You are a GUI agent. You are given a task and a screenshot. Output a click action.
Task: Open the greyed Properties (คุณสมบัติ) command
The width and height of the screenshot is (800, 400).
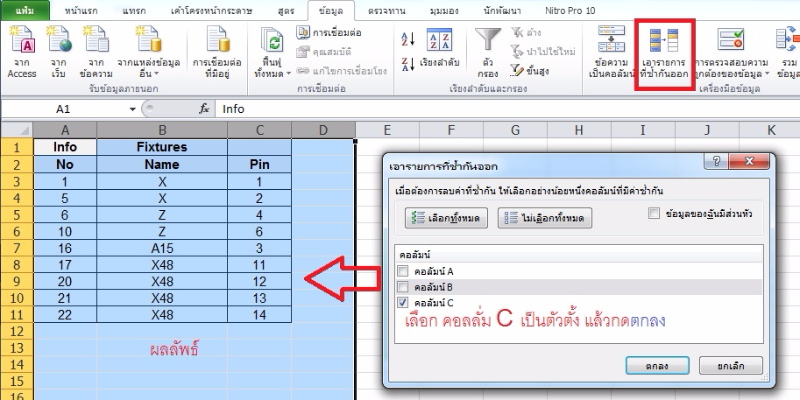click(324, 52)
